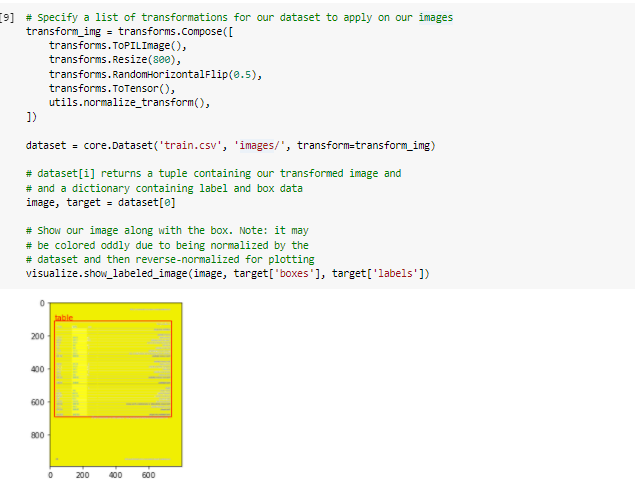Click the string 'images/' in code
The height and width of the screenshot is (489, 635).
(x=260, y=145)
